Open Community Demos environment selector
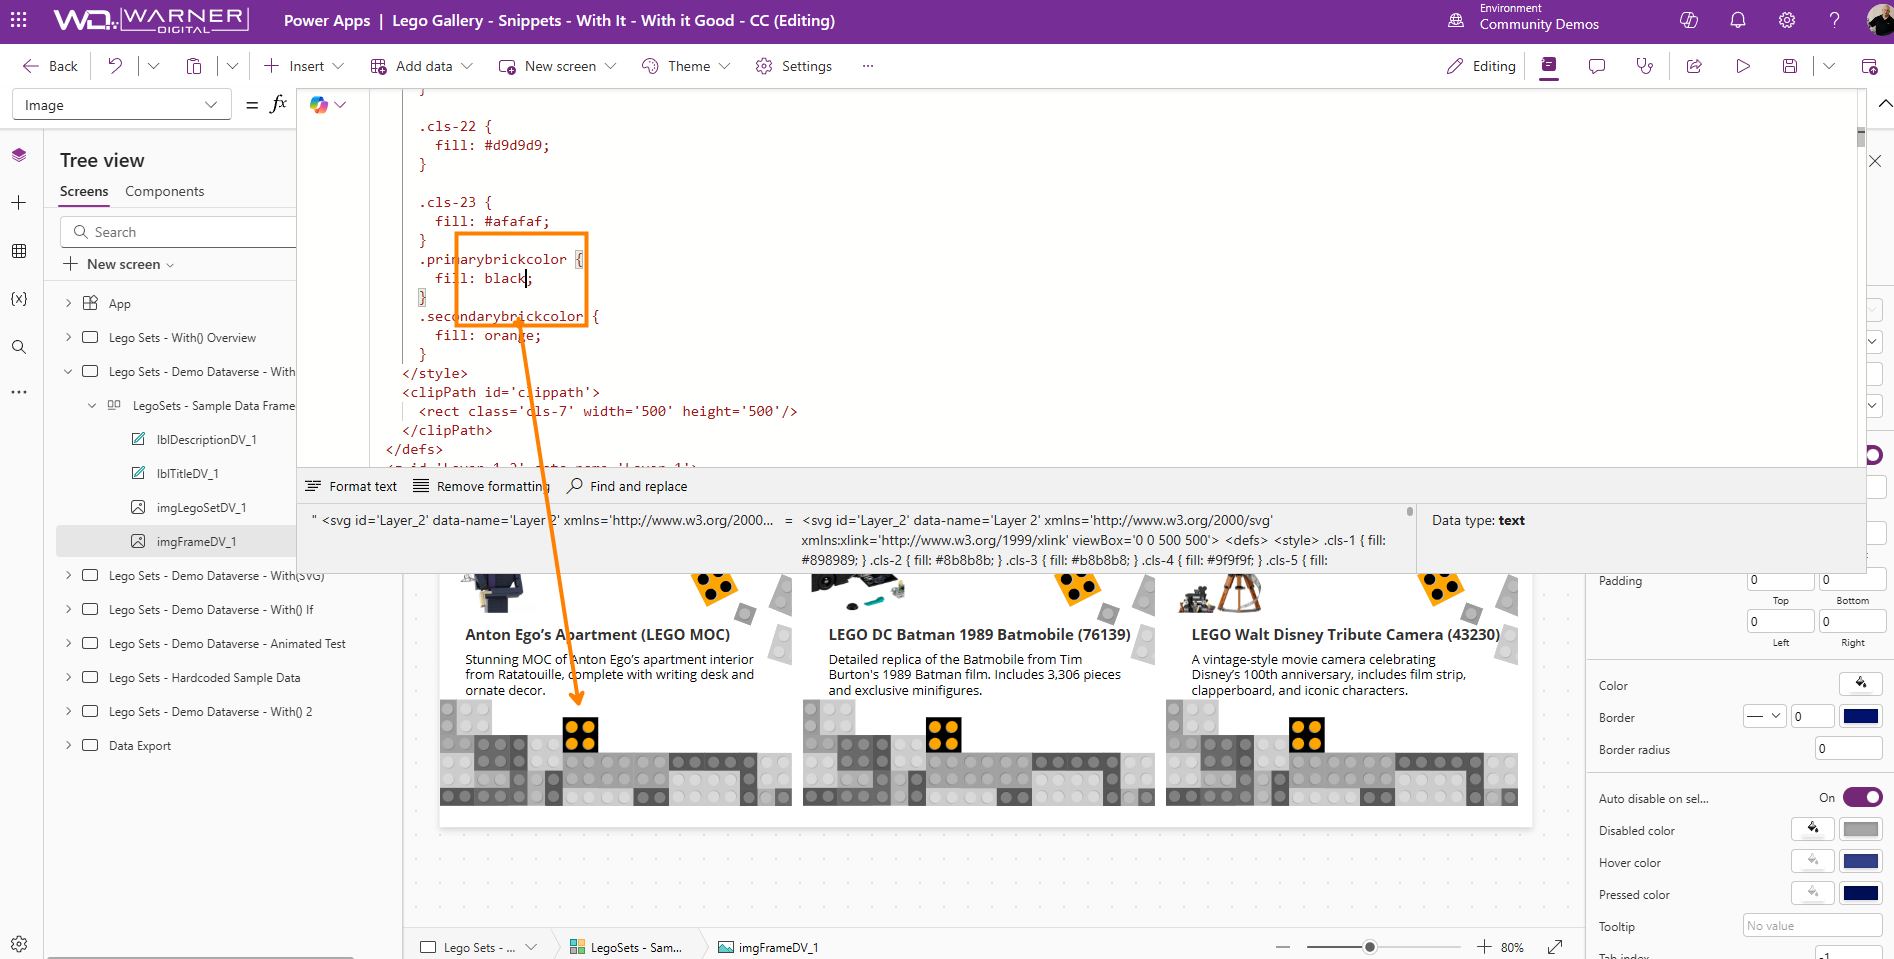Image resolution: width=1894 pixels, height=959 pixels. (x=1523, y=20)
